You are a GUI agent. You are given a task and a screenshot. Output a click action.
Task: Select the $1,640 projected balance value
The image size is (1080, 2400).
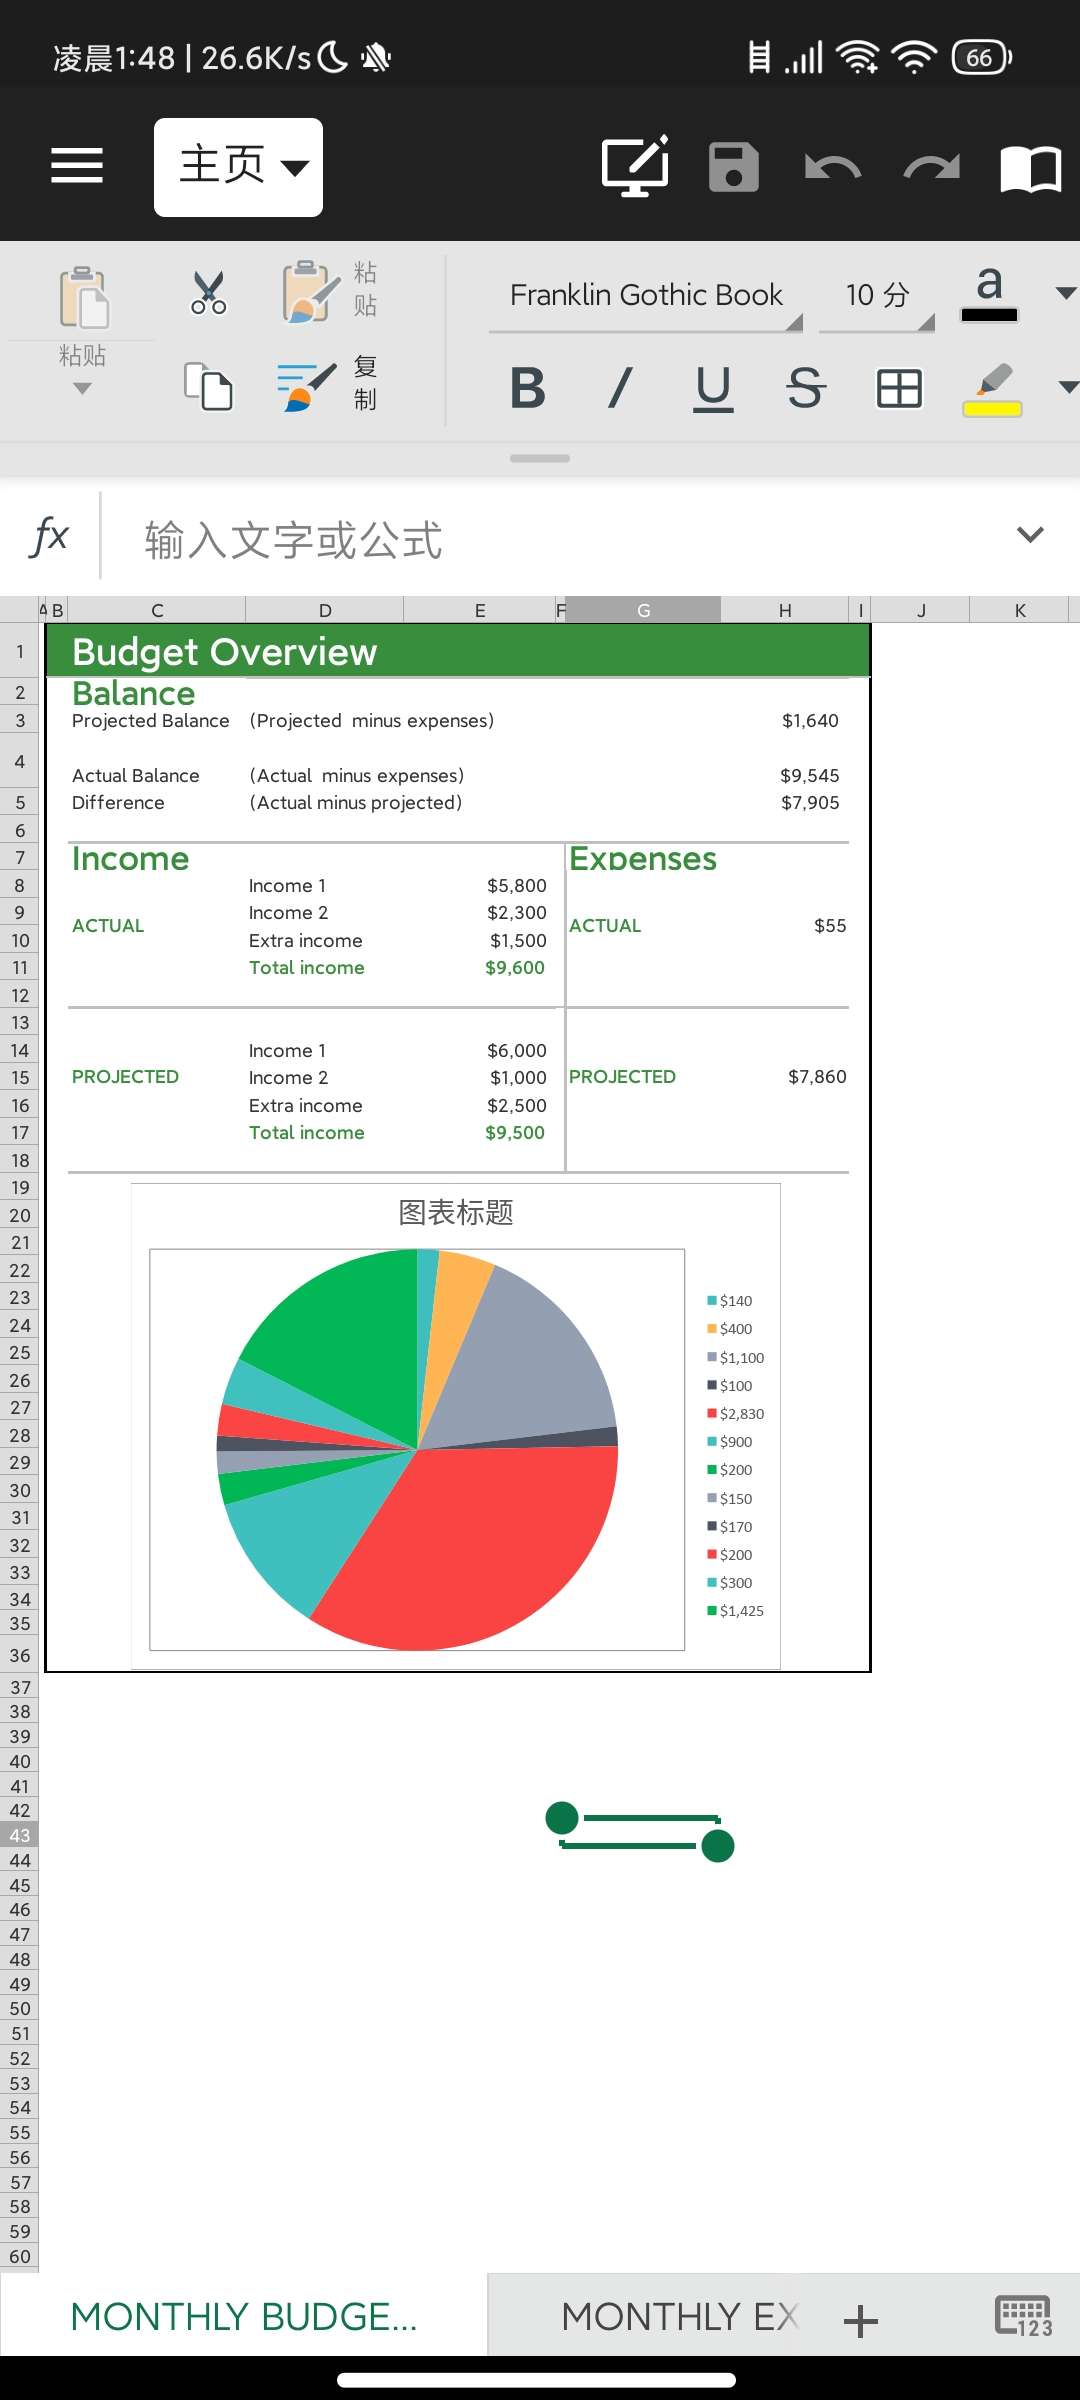coord(810,721)
